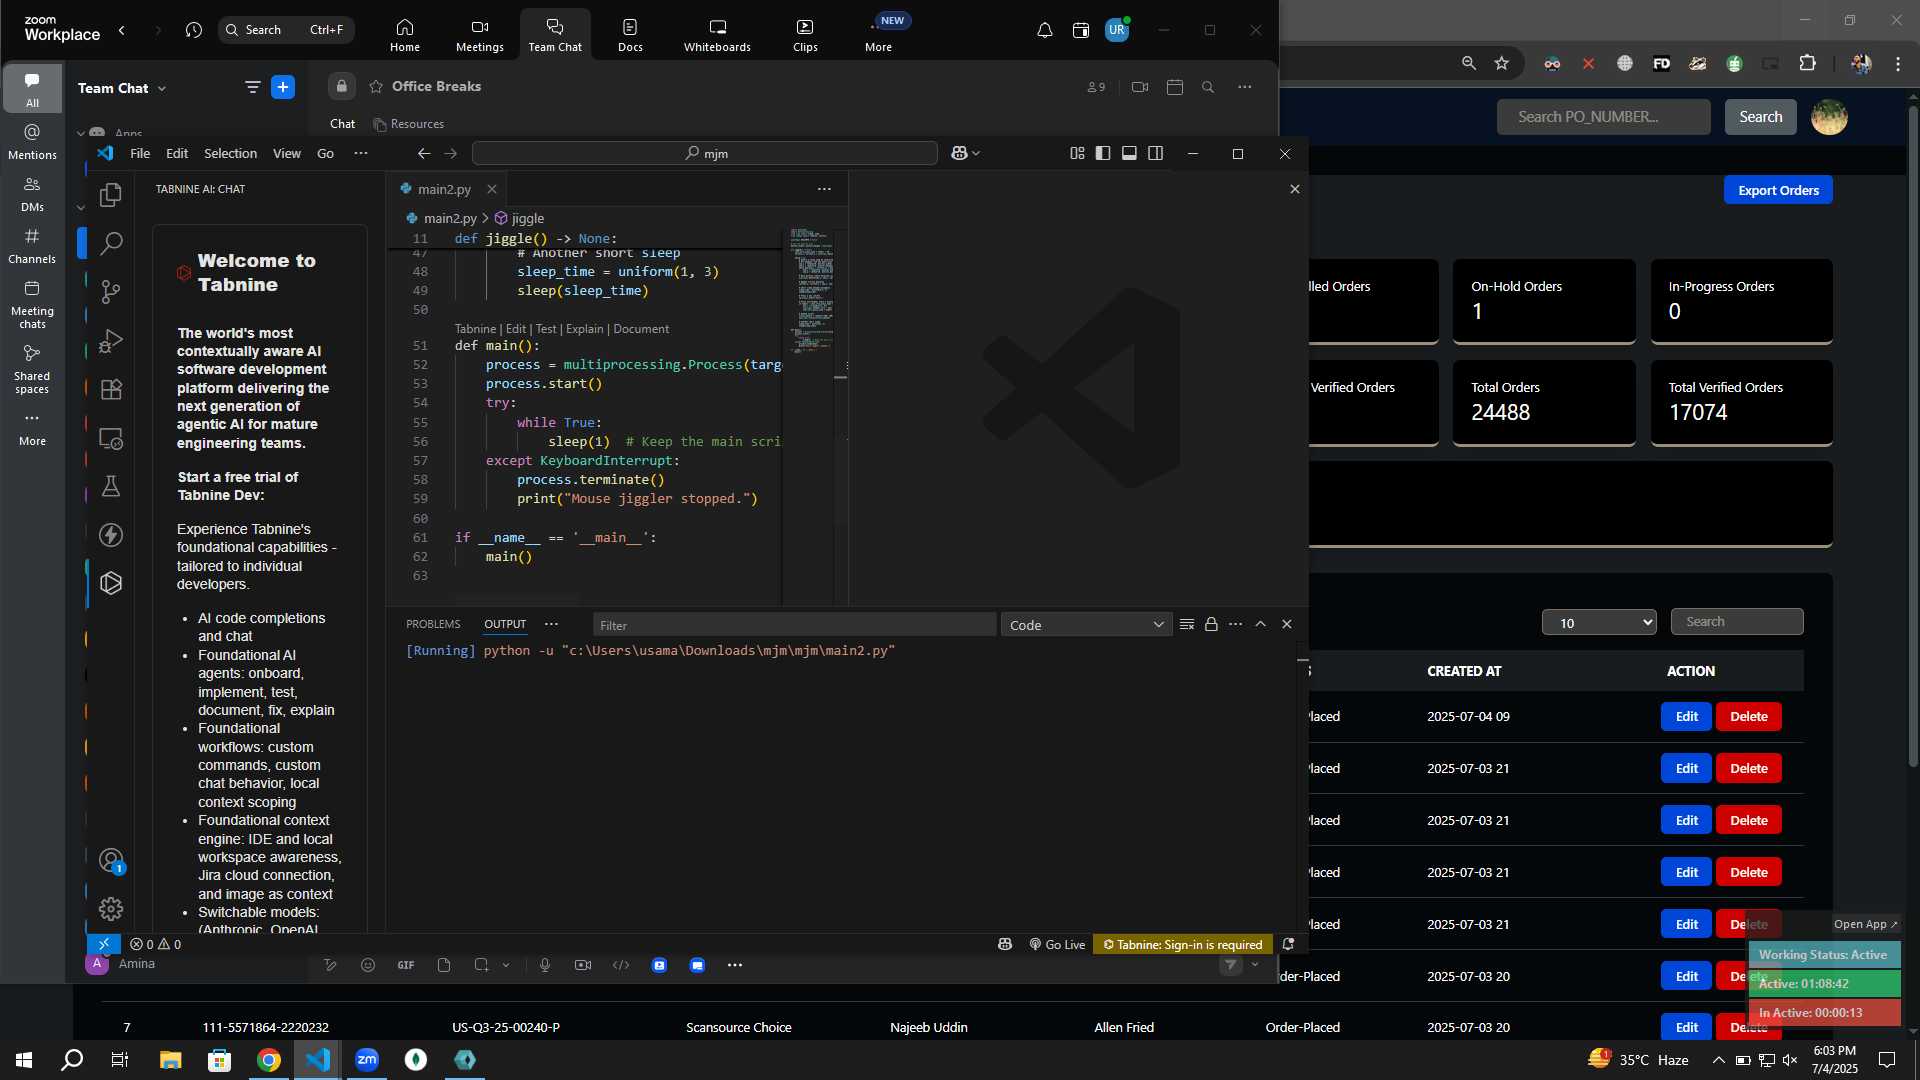This screenshot has height=1080, width=1920.
Task: Go back in VS Code navigation history
Action: pyautogui.click(x=424, y=153)
